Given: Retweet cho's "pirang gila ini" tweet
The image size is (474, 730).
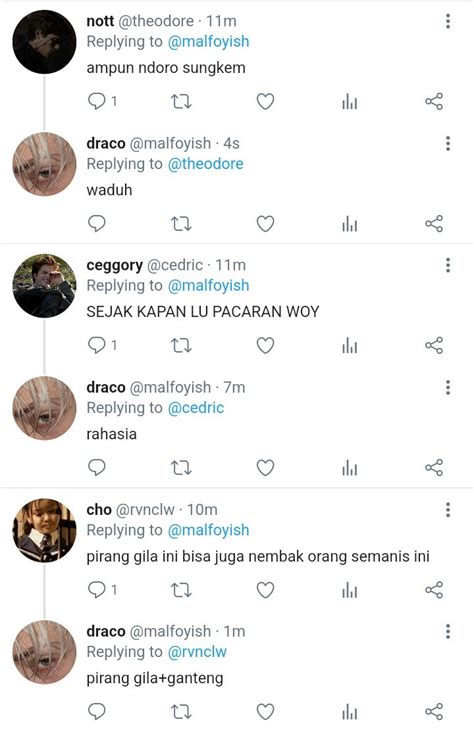Looking at the screenshot, I should pyautogui.click(x=181, y=590).
